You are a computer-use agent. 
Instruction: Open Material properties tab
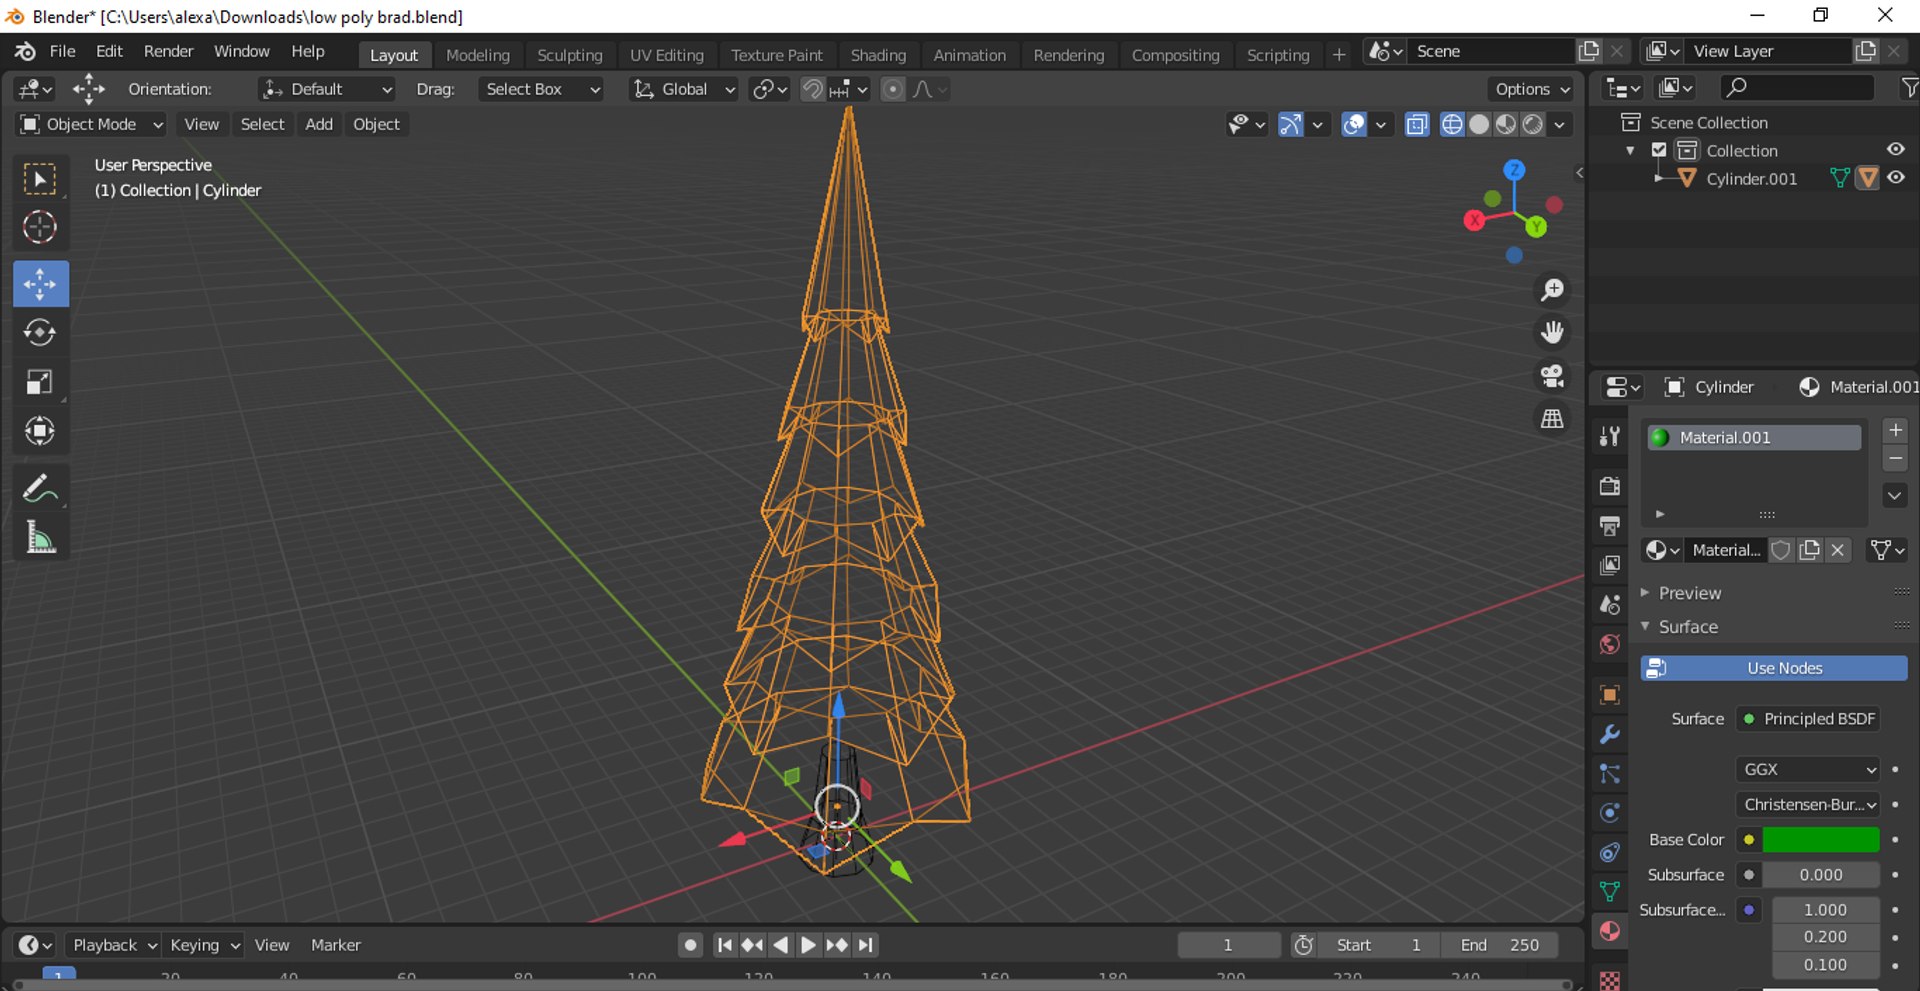tap(1609, 931)
